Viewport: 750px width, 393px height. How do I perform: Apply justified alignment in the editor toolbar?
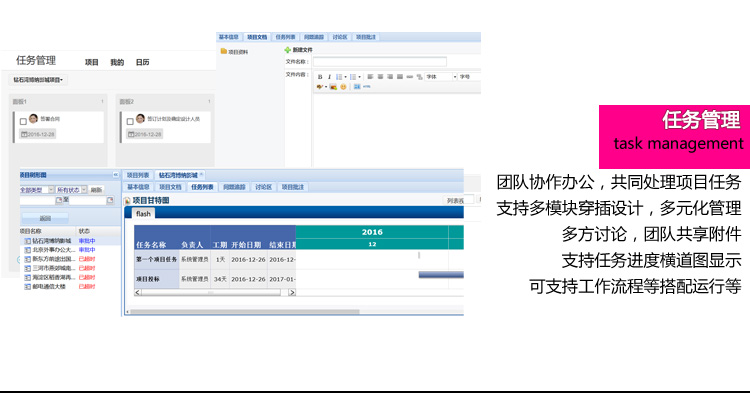click(x=400, y=76)
